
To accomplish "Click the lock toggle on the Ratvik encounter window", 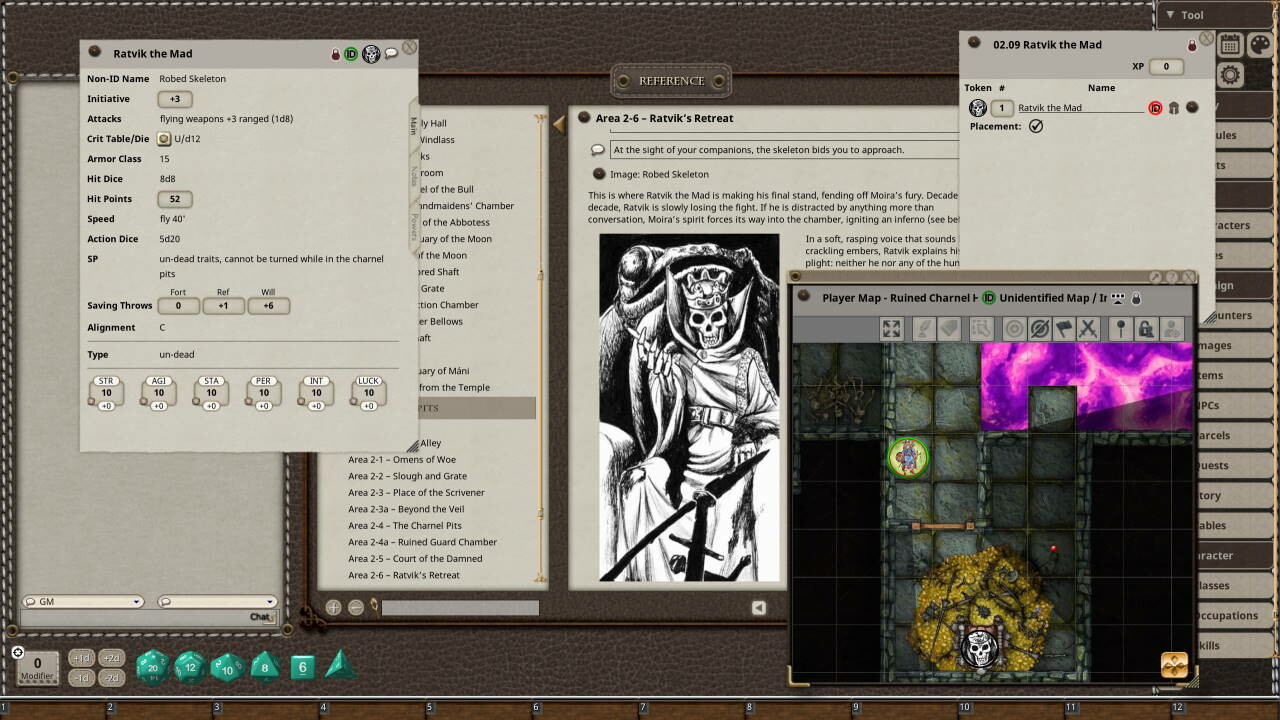I will coord(1194,45).
